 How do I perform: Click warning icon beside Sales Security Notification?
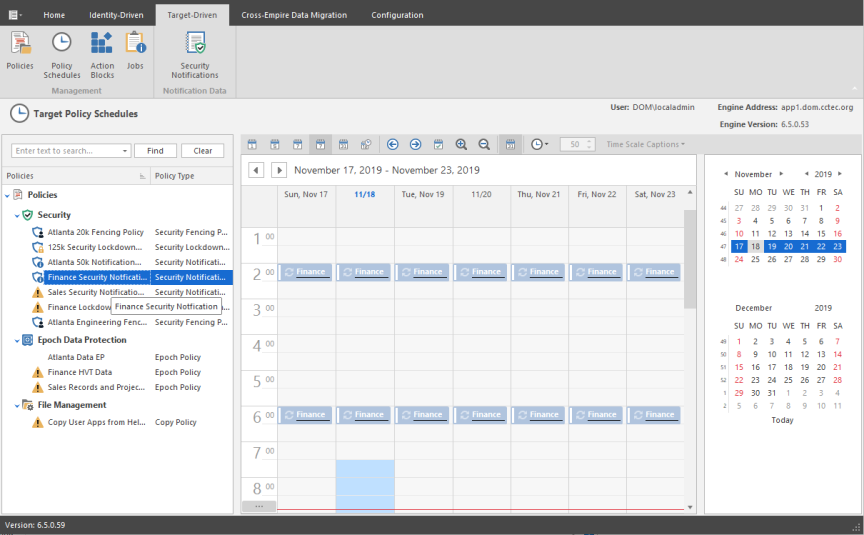(x=37, y=292)
